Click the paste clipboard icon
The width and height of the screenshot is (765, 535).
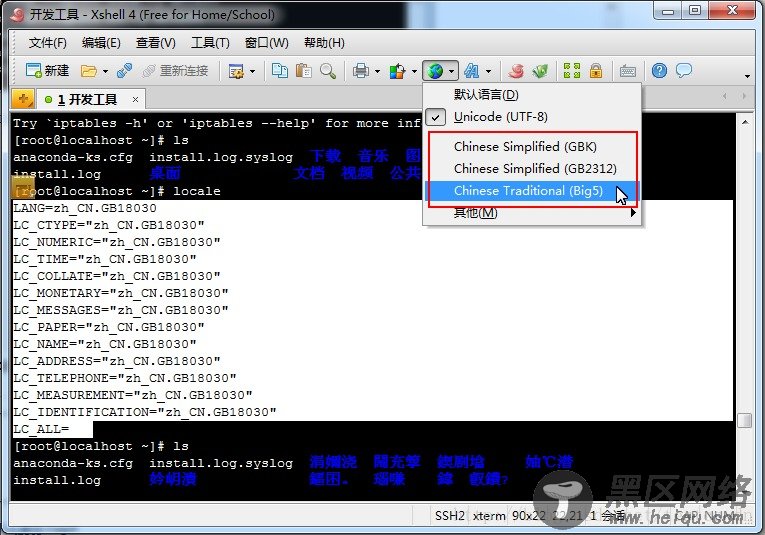click(x=303, y=71)
